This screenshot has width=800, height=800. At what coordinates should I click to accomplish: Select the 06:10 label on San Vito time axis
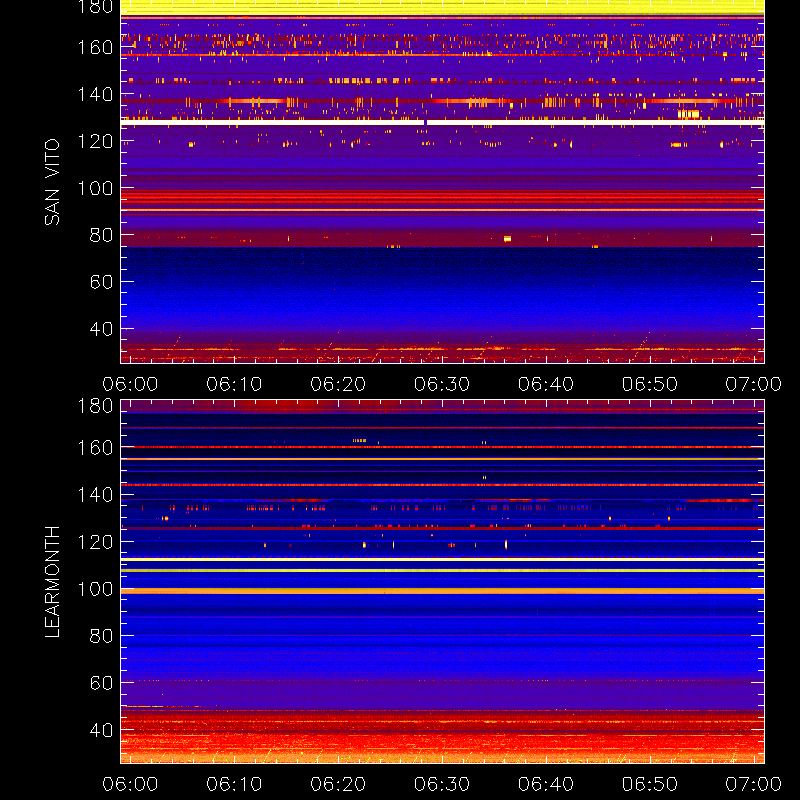click(x=234, y=384)
